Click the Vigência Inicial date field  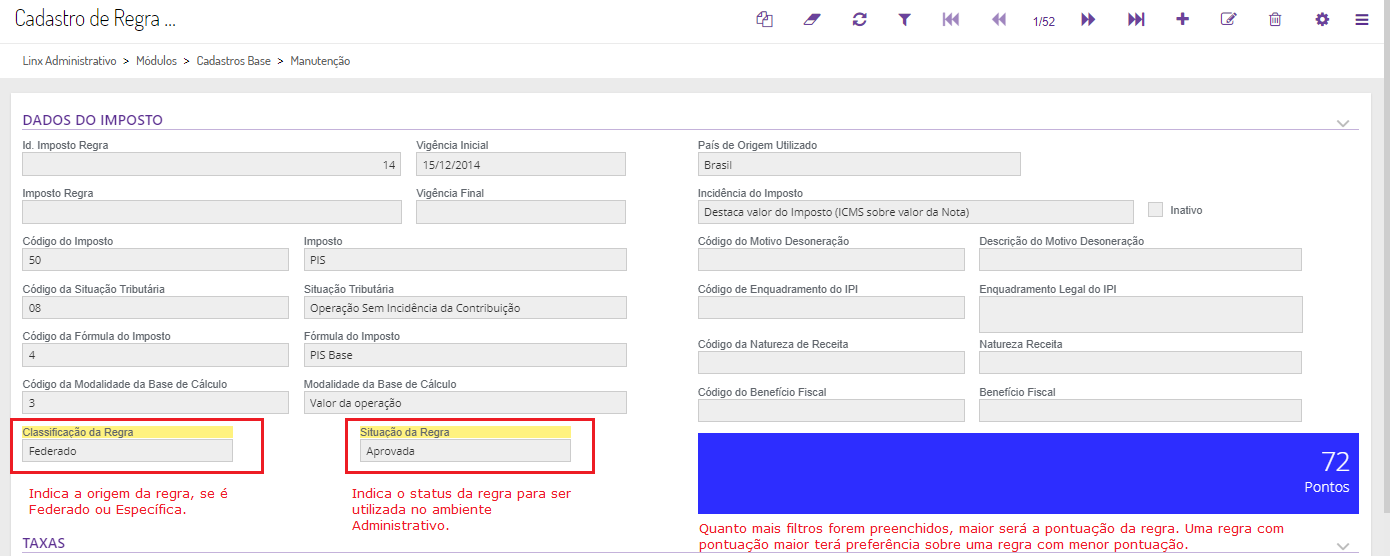pos(521,164)
